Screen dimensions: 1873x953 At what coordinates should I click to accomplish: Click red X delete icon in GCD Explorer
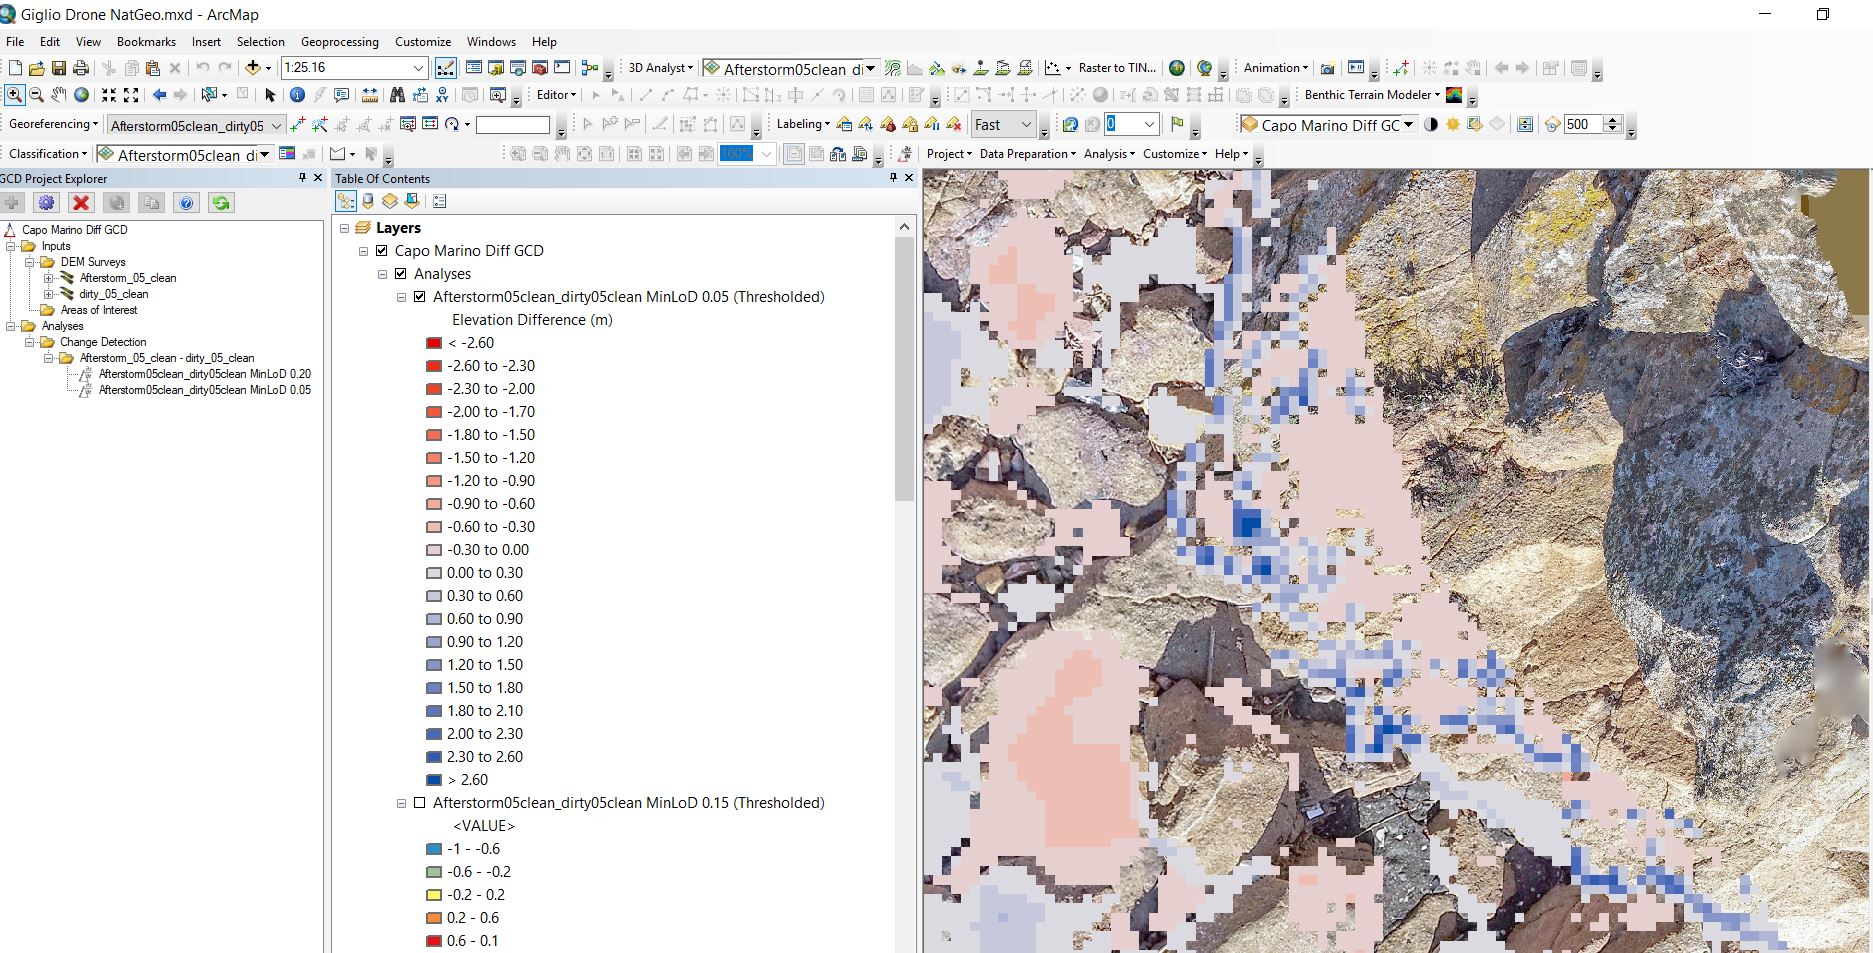[x=81, y=203]
